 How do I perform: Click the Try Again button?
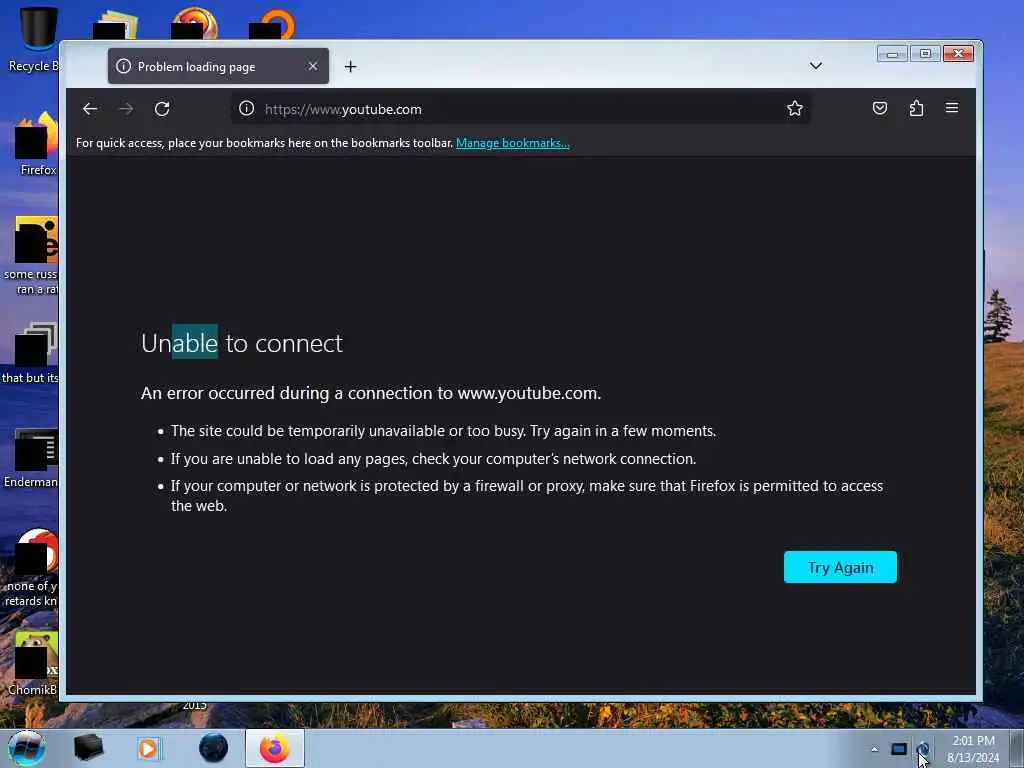tap(840, 567)
